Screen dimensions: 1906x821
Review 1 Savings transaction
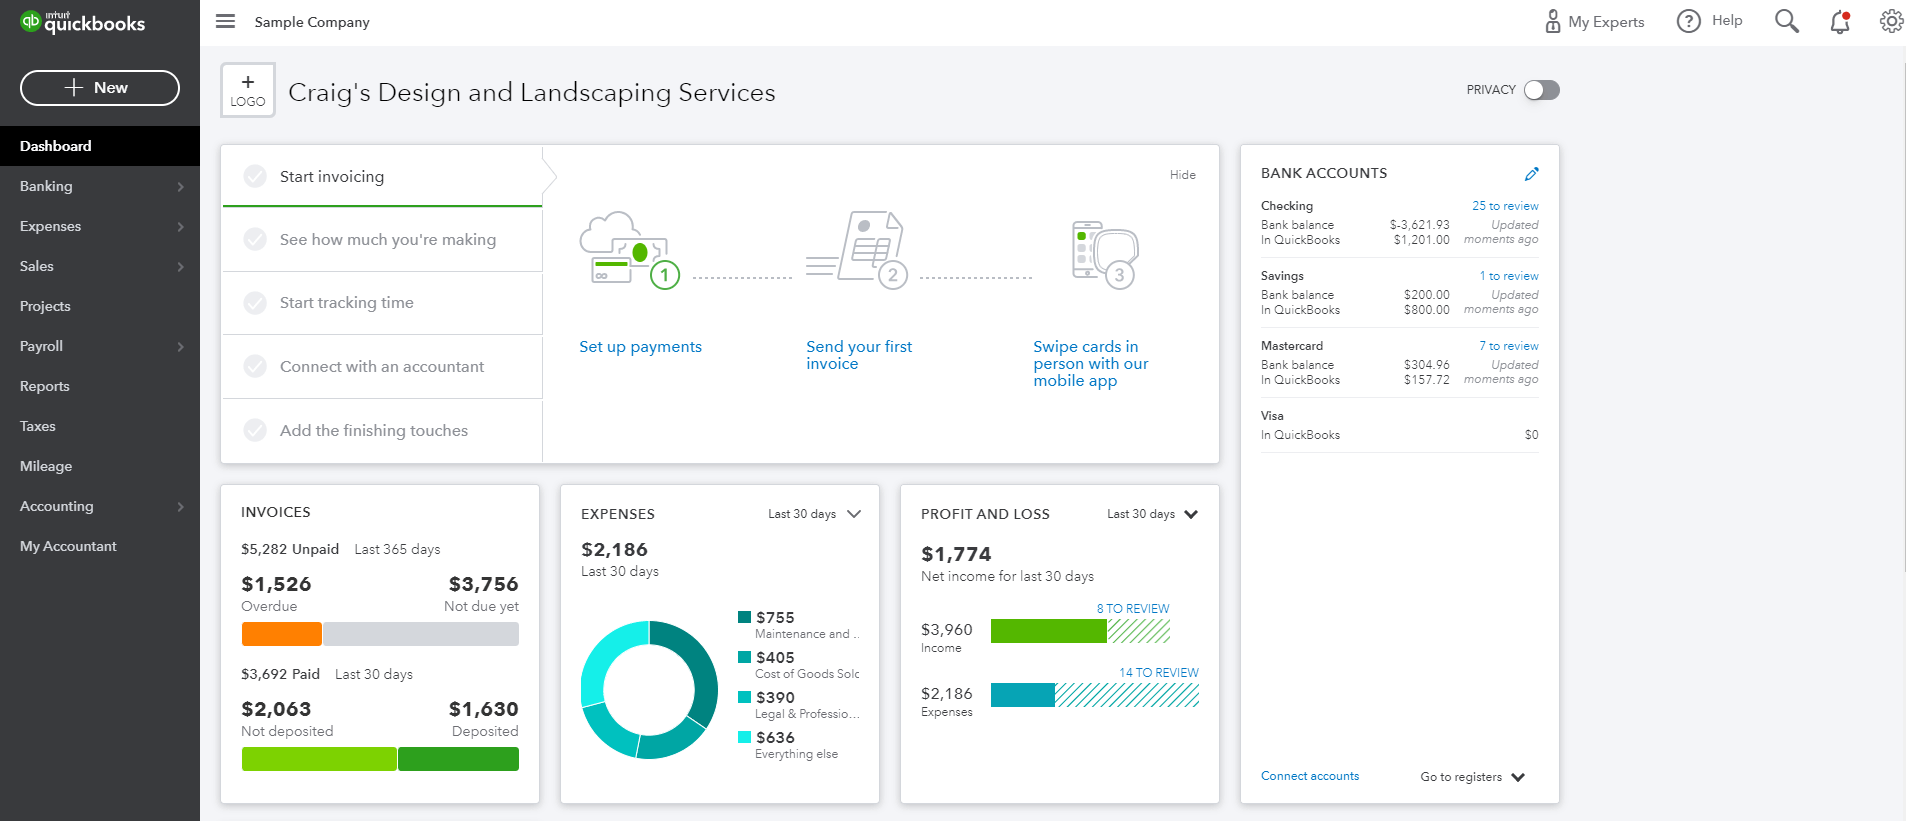click(x=1509, y=276)
